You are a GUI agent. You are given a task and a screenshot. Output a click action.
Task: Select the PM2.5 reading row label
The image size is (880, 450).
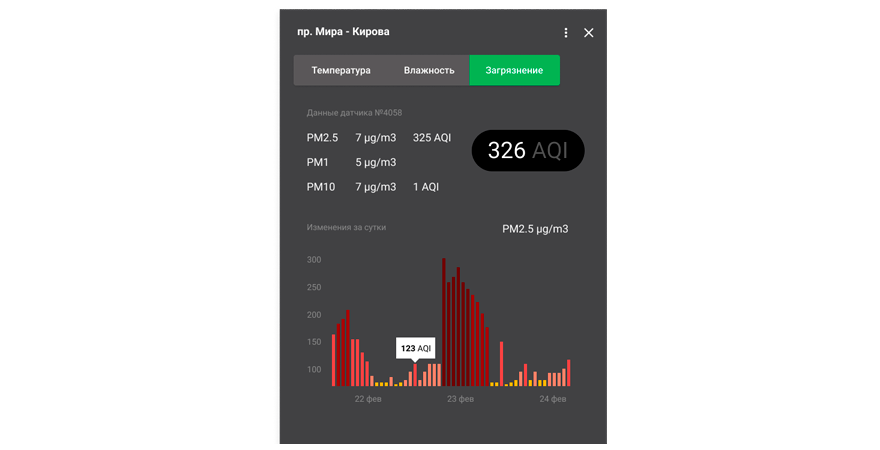click(323, 137)
